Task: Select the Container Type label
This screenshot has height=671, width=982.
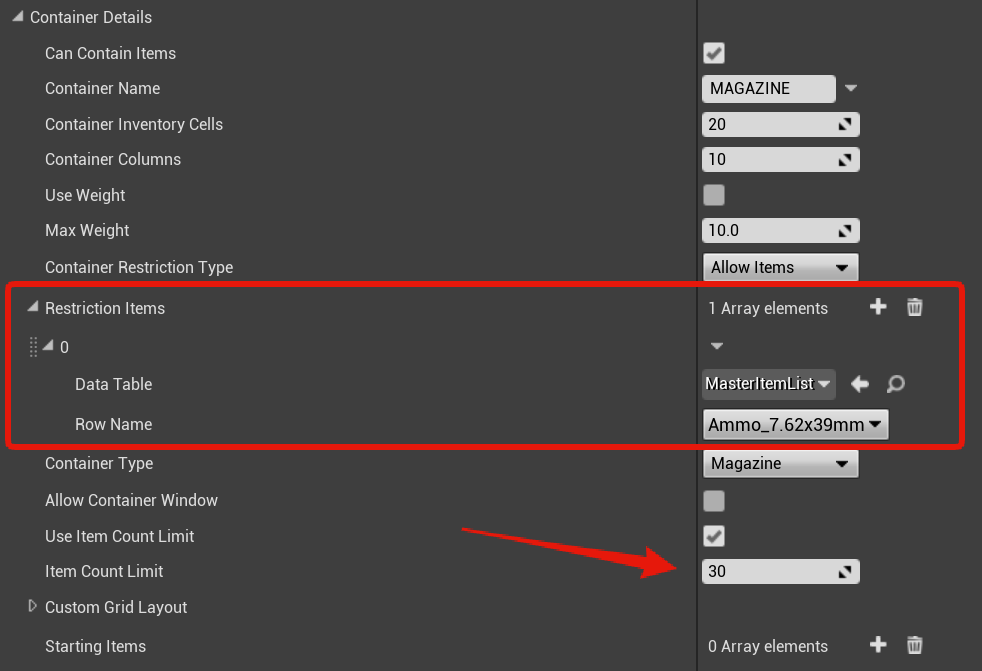Action: (x=99, y=464)
